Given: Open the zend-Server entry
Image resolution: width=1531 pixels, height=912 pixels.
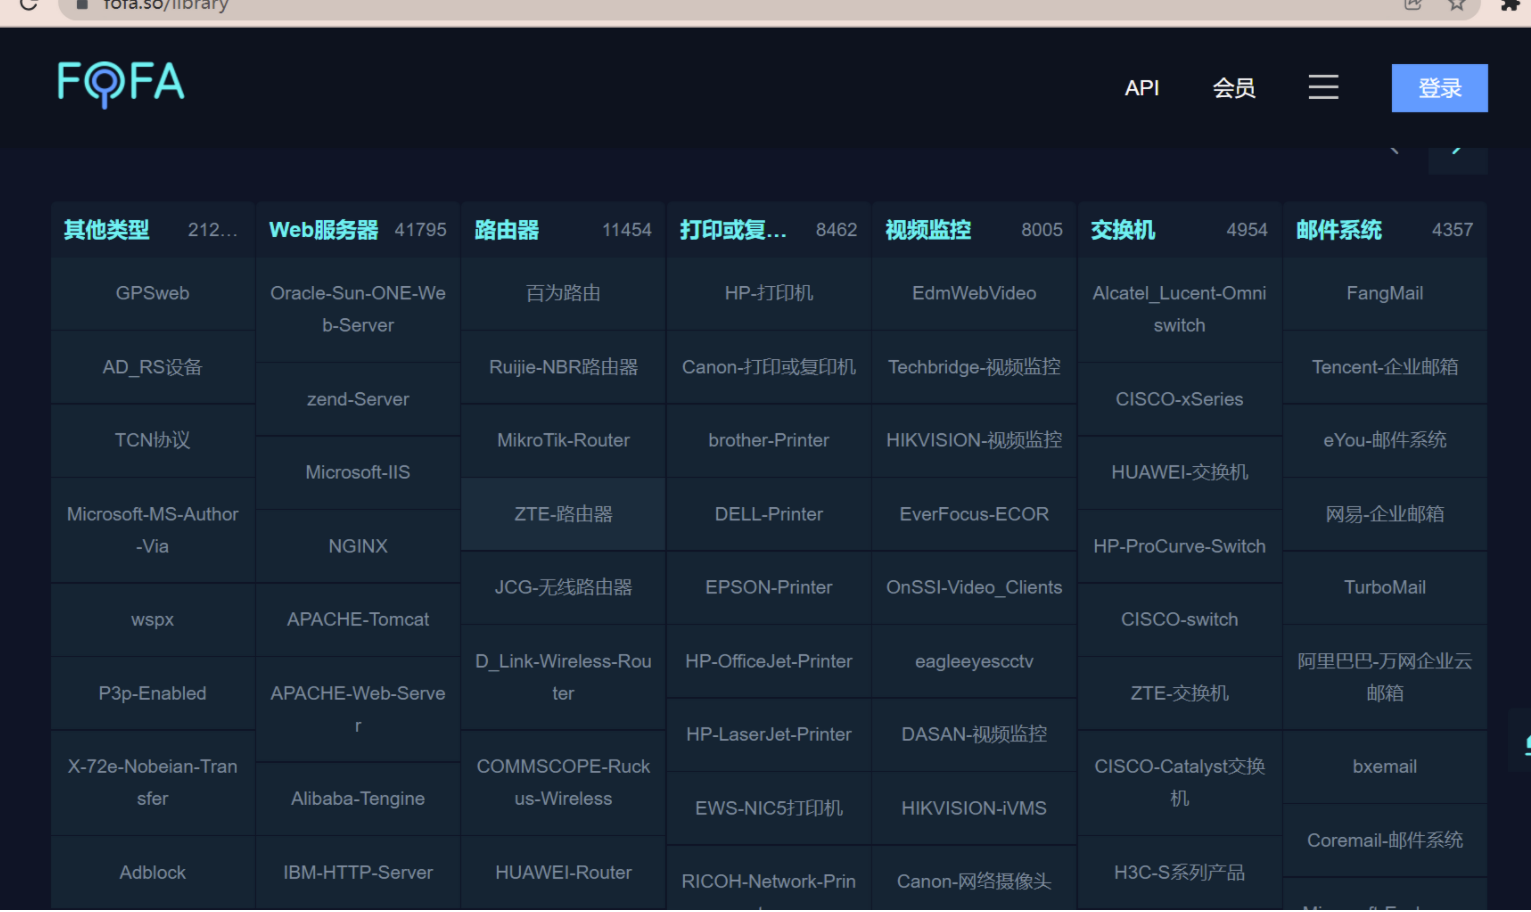Looking at the screenshot, I should pyautogui.click(x=358, y=399).
